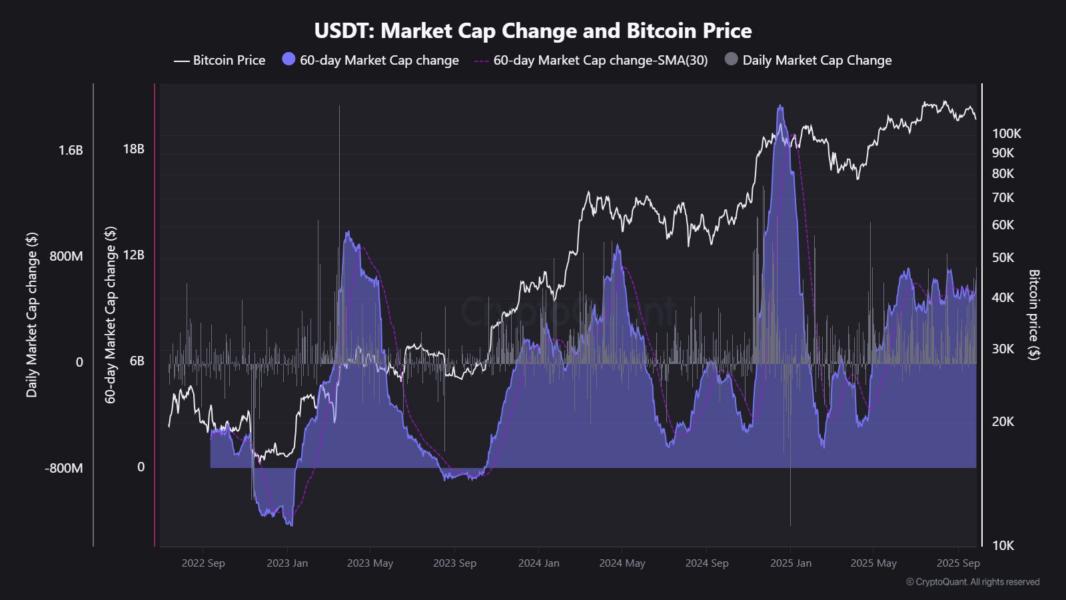The height and width of the screenshot is (600, 1066).
Task: Toggle the Daily Market Cap Change series label
Action: 817,60
